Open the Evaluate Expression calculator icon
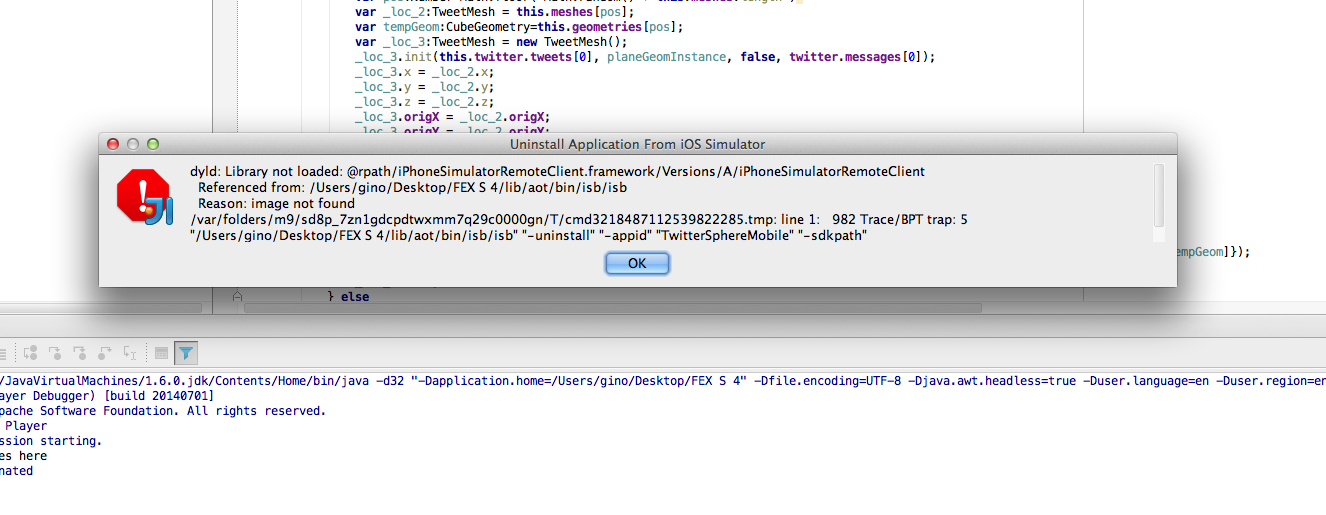Viewport: 1326px width, 515px height. (161, 353)
